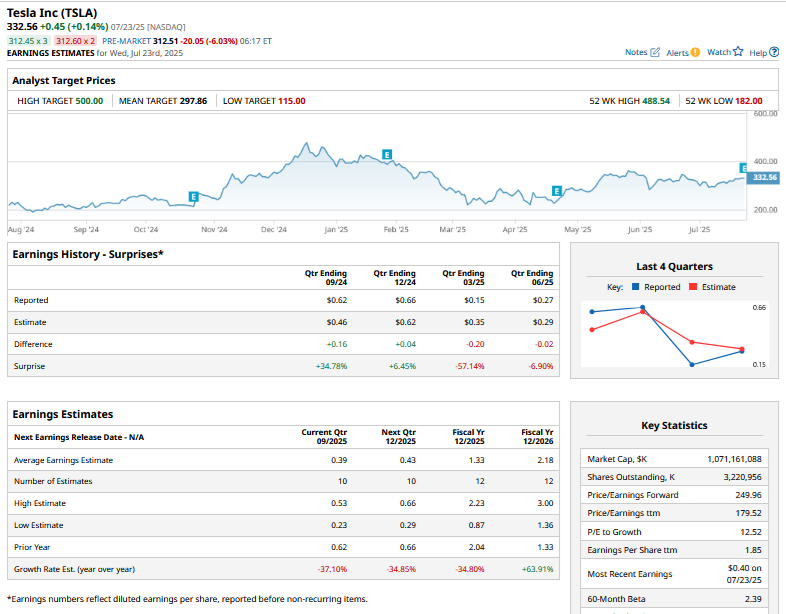Click 52 WK LOW 182.00 value

pyautogui.click(x=748, y=101)
